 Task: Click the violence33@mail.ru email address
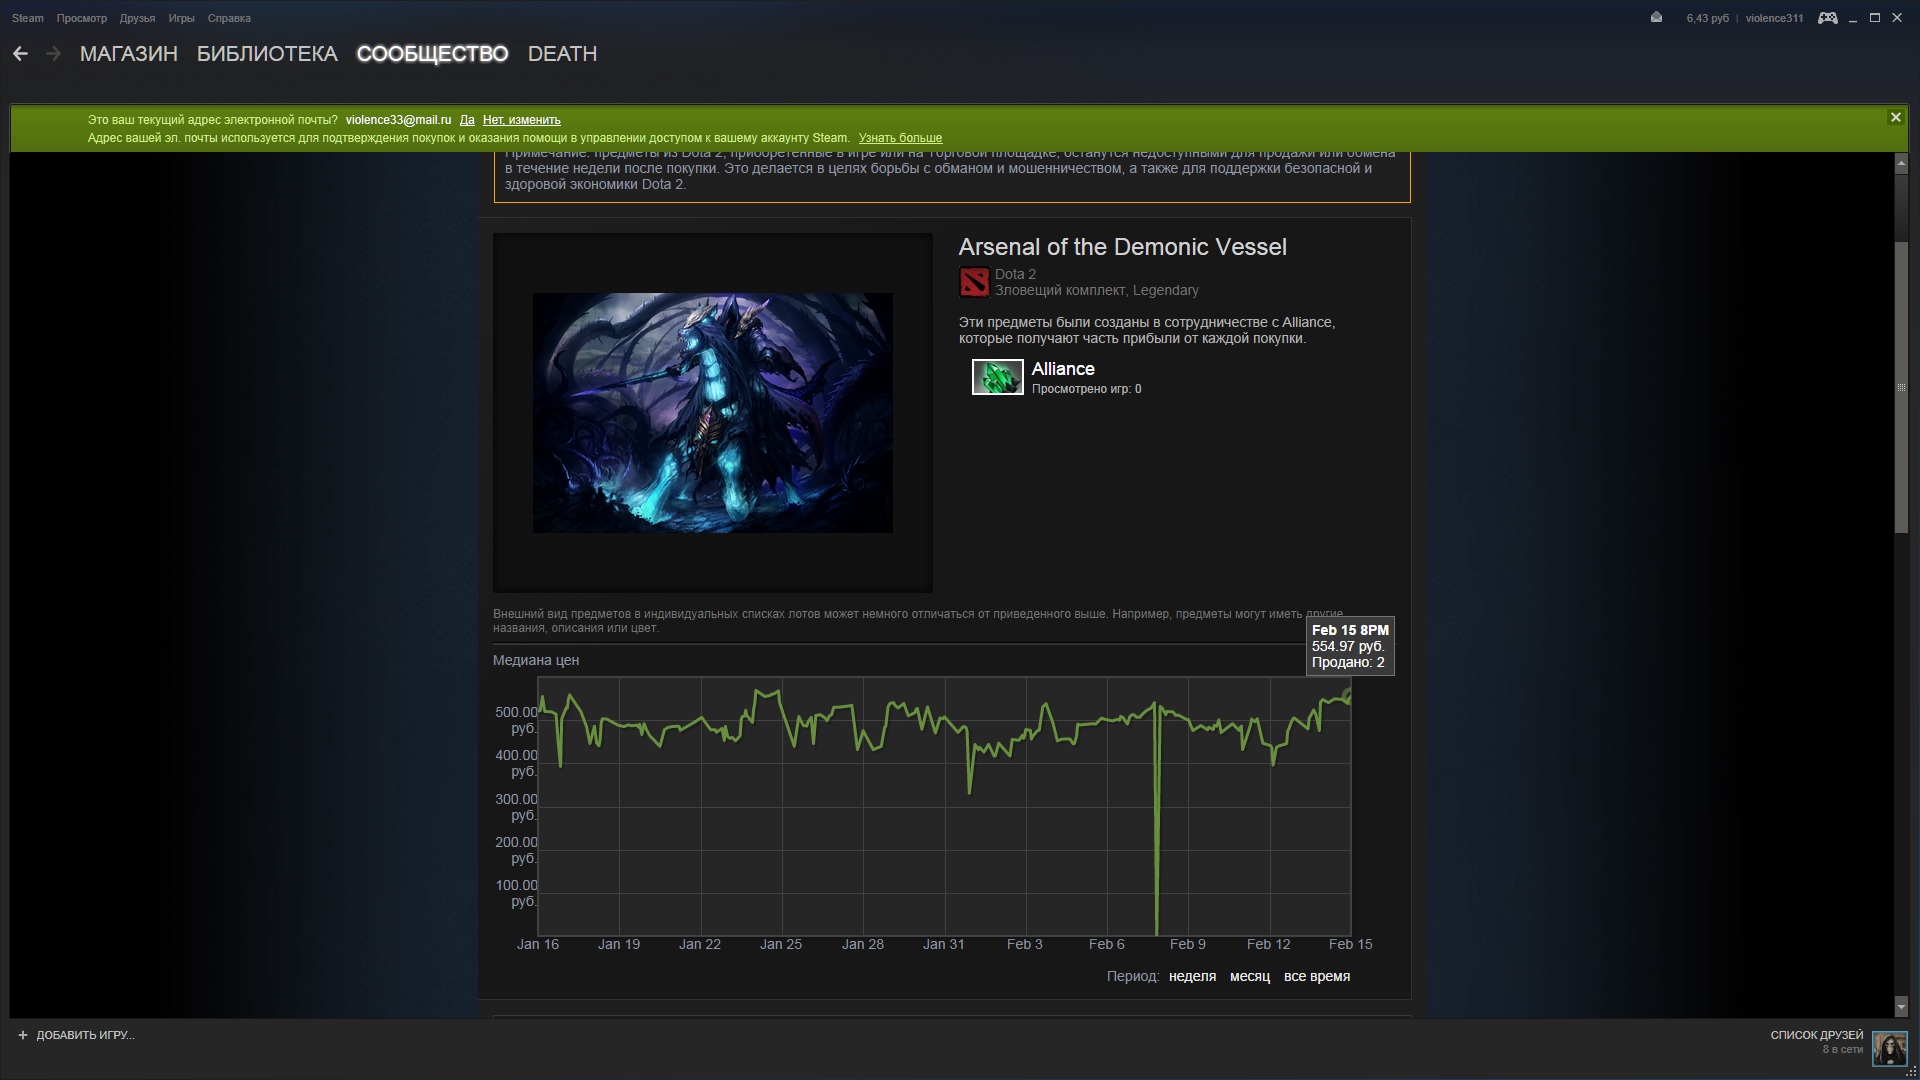click(x=398, y=120)
